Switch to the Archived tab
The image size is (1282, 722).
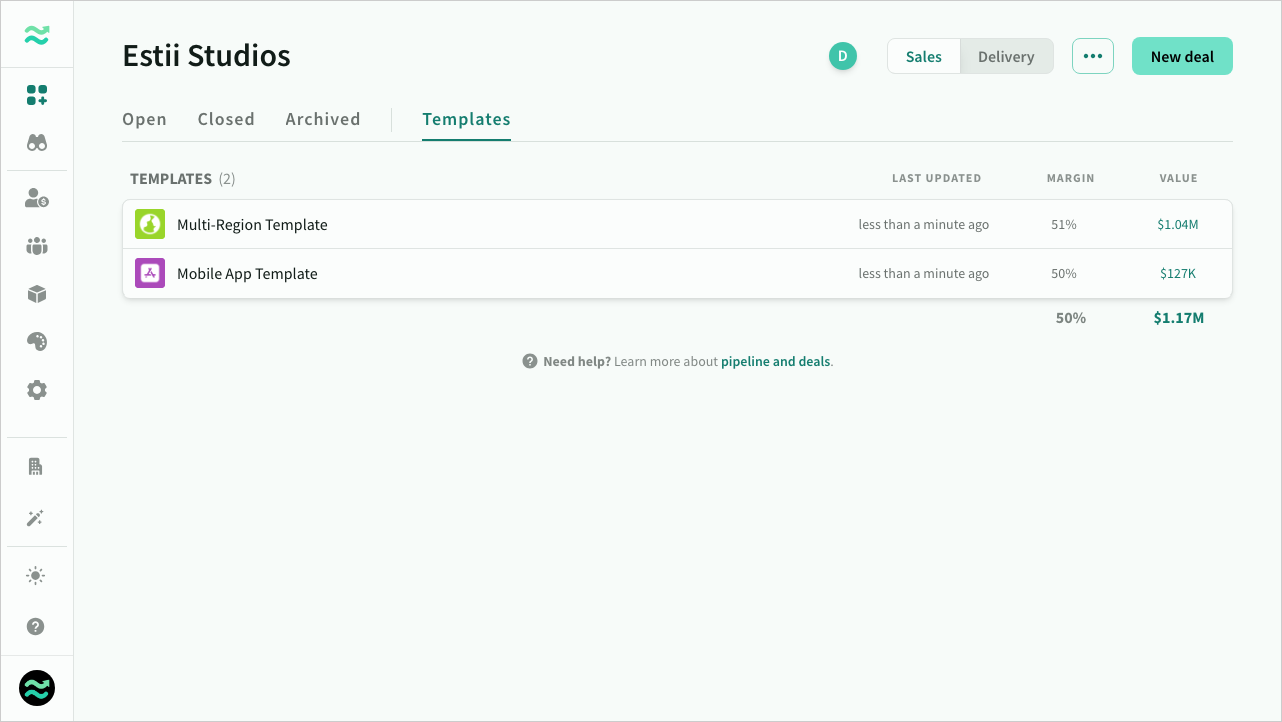click(323, 118)
